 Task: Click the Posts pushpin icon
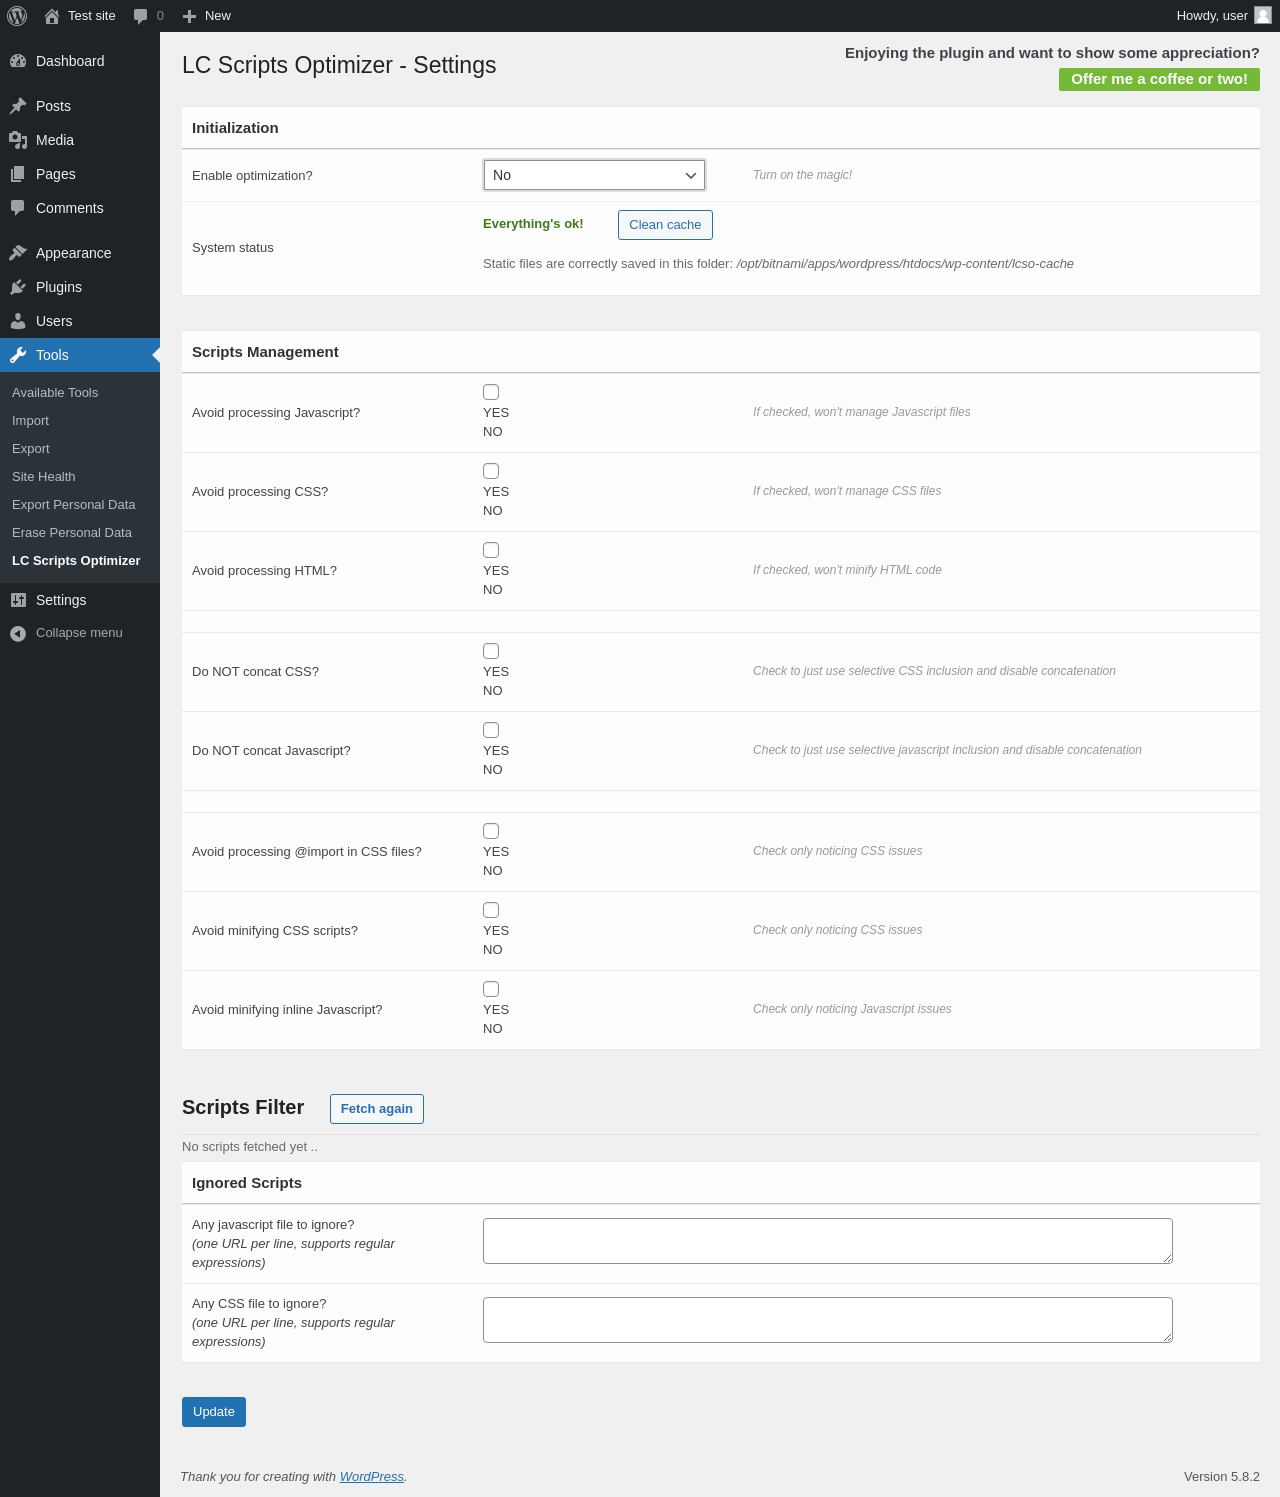(18, 106)
